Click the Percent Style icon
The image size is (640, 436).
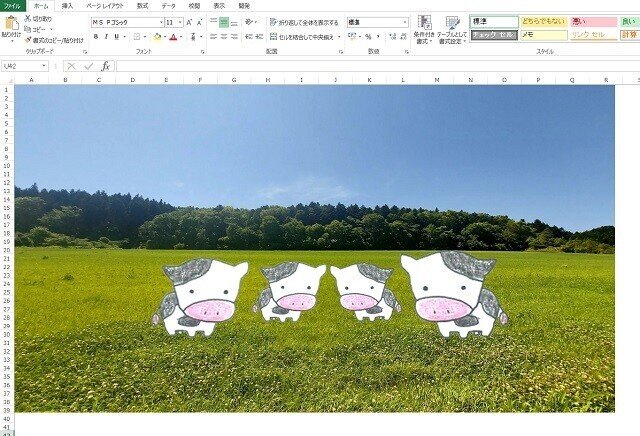[368, 37]
